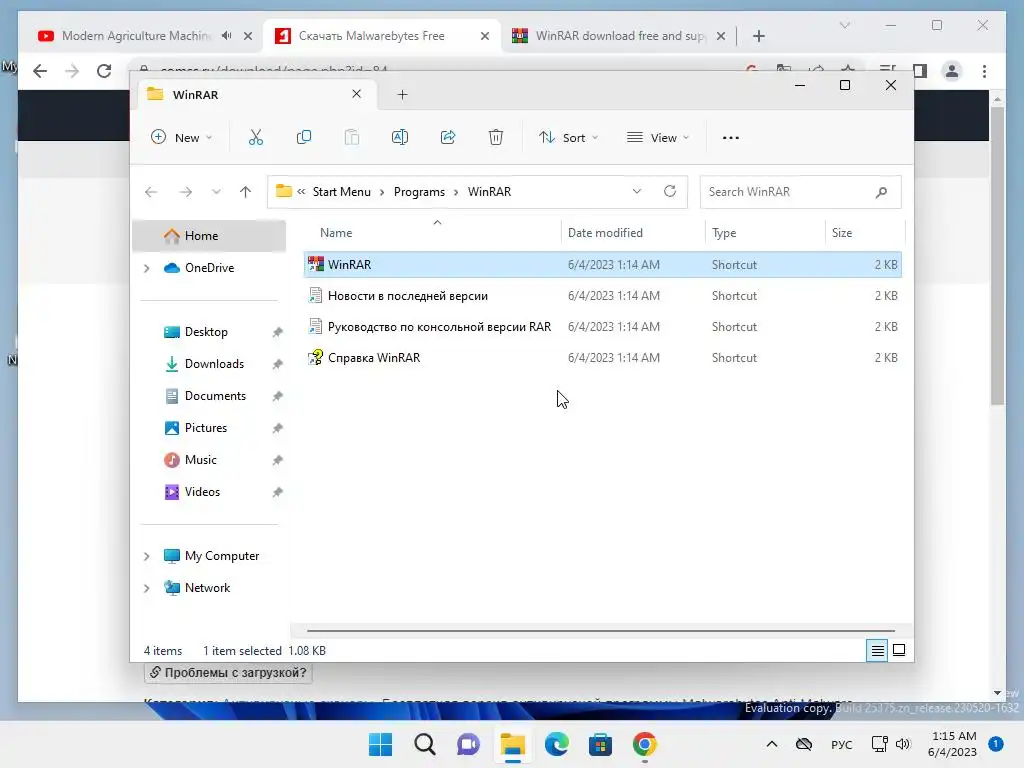Open Downloads in quick access
1024x768 pixels.
click(214, 364)
